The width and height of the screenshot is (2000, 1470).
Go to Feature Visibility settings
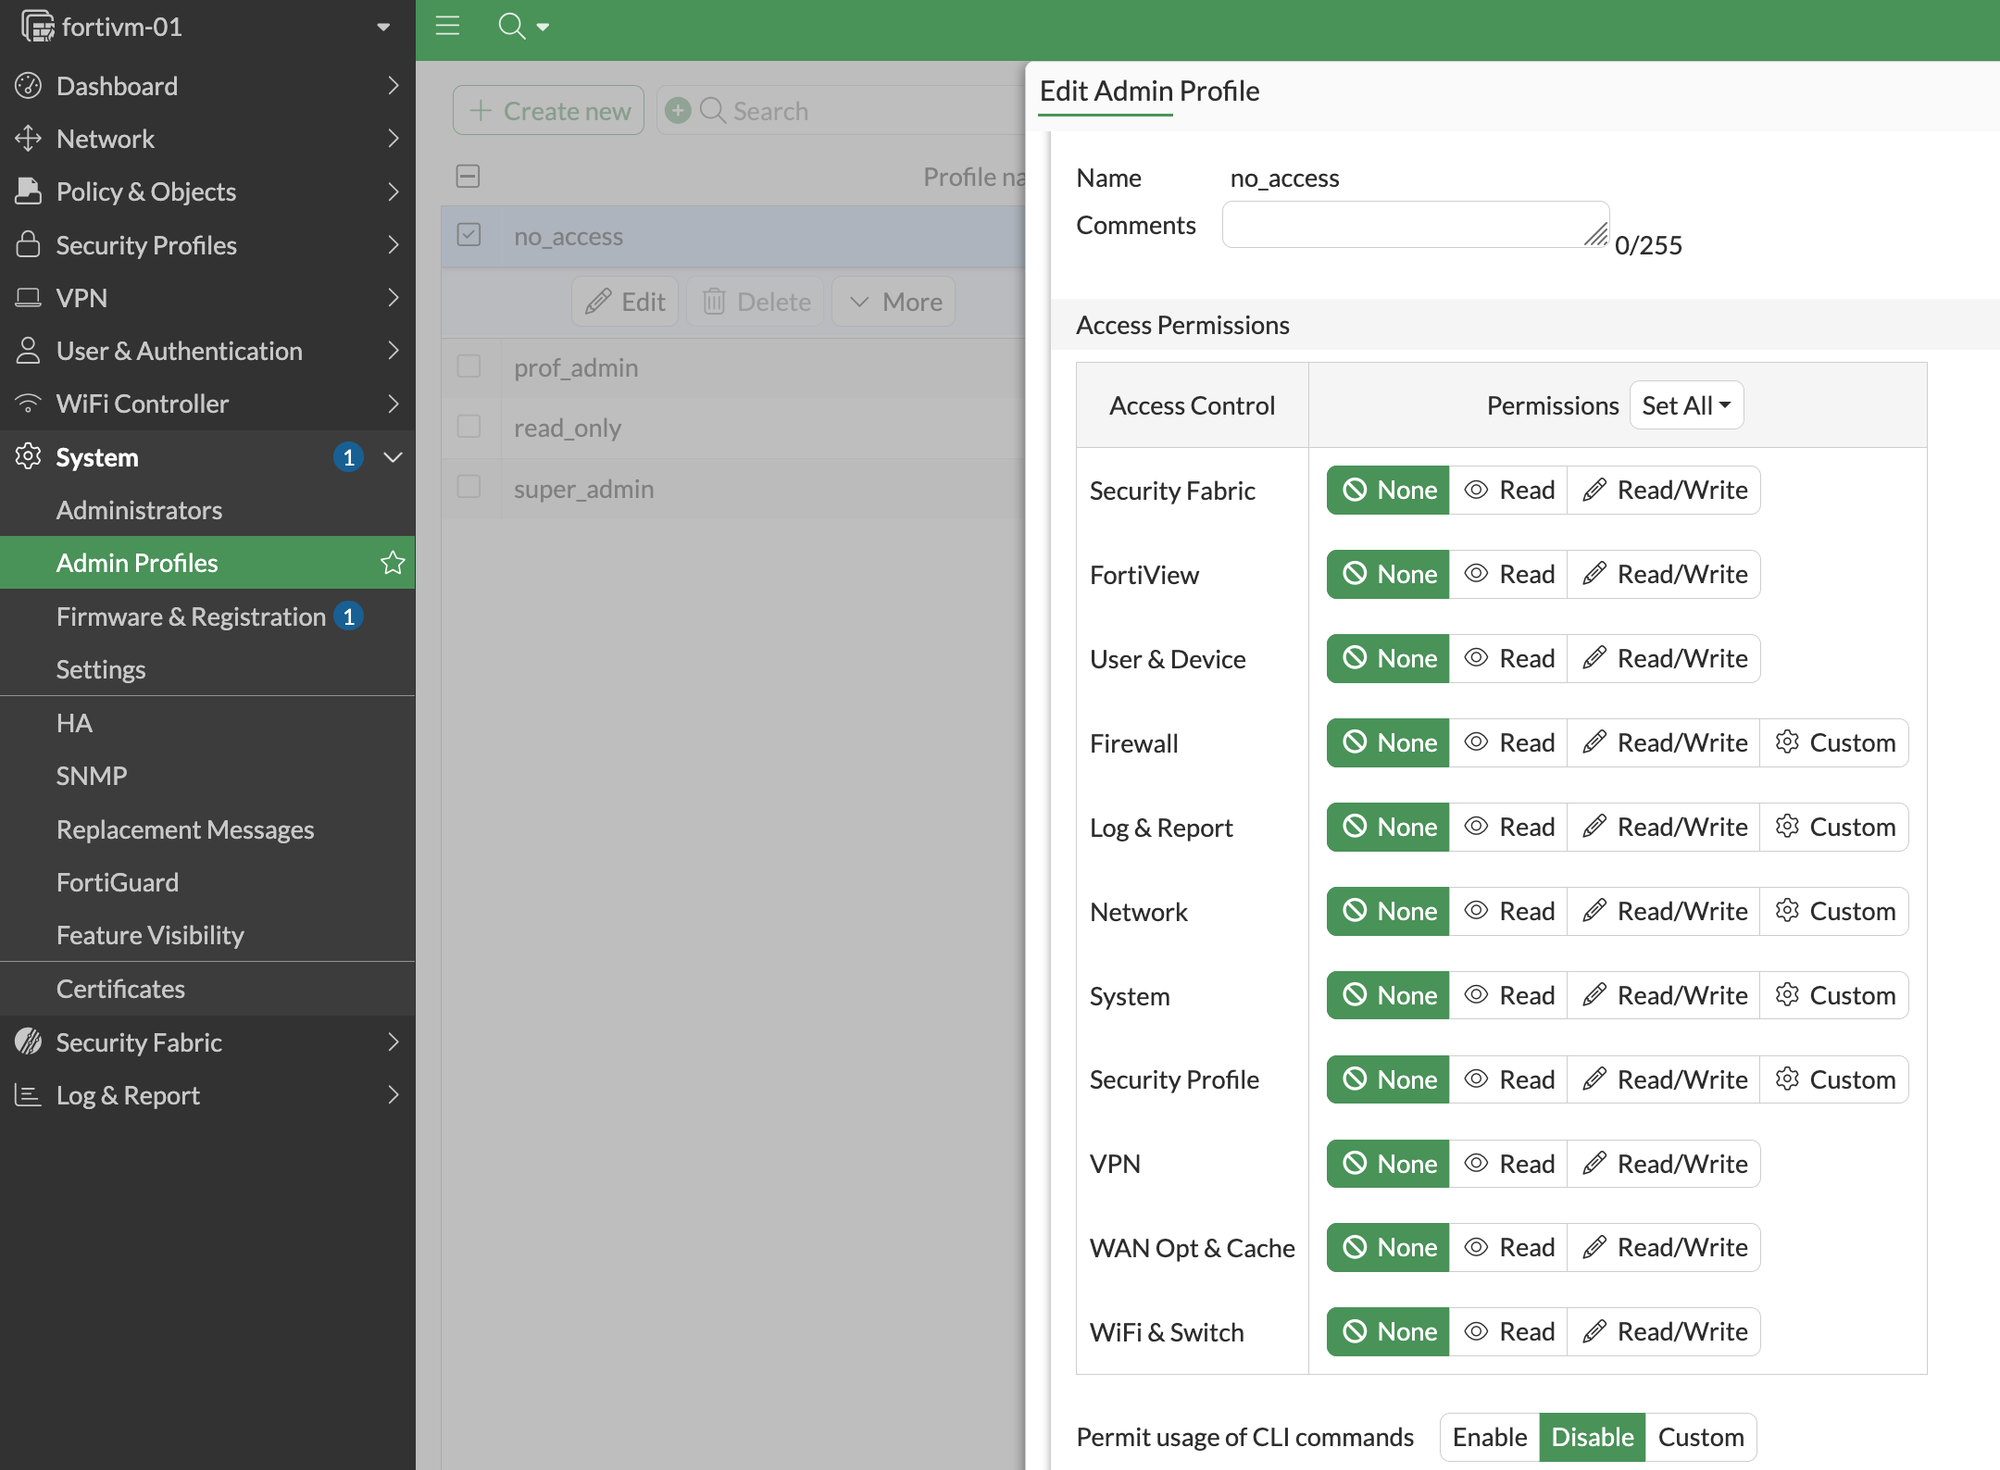pyautogui.click(x=150, y=935)
